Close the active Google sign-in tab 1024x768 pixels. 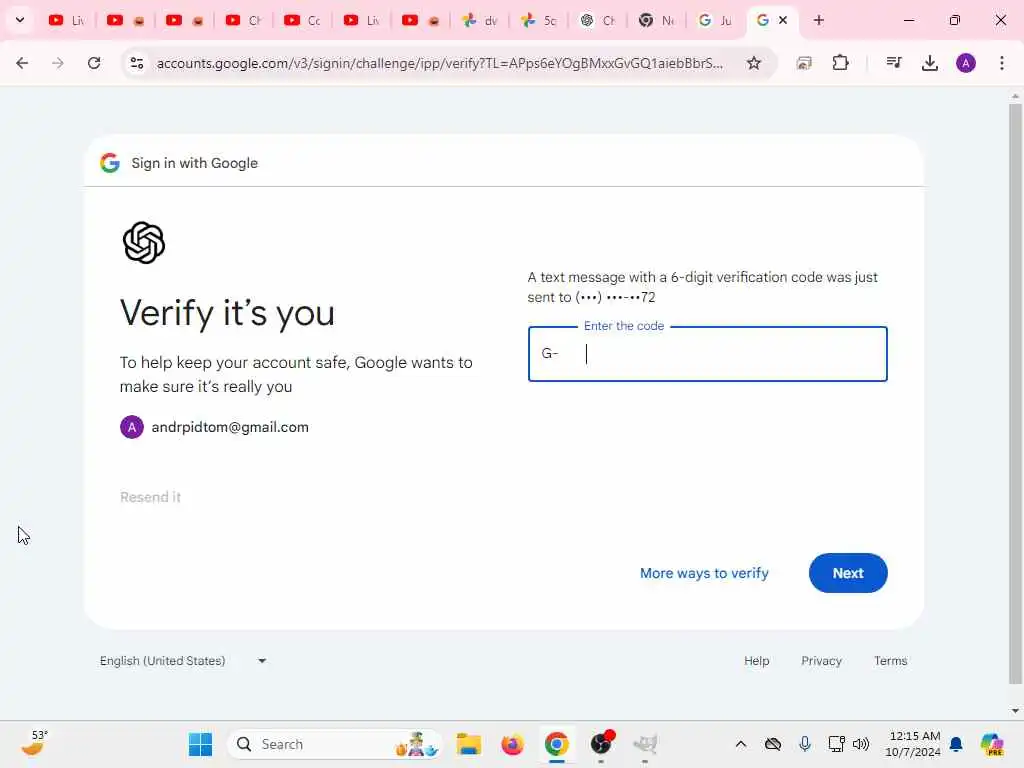coord(783,20)
